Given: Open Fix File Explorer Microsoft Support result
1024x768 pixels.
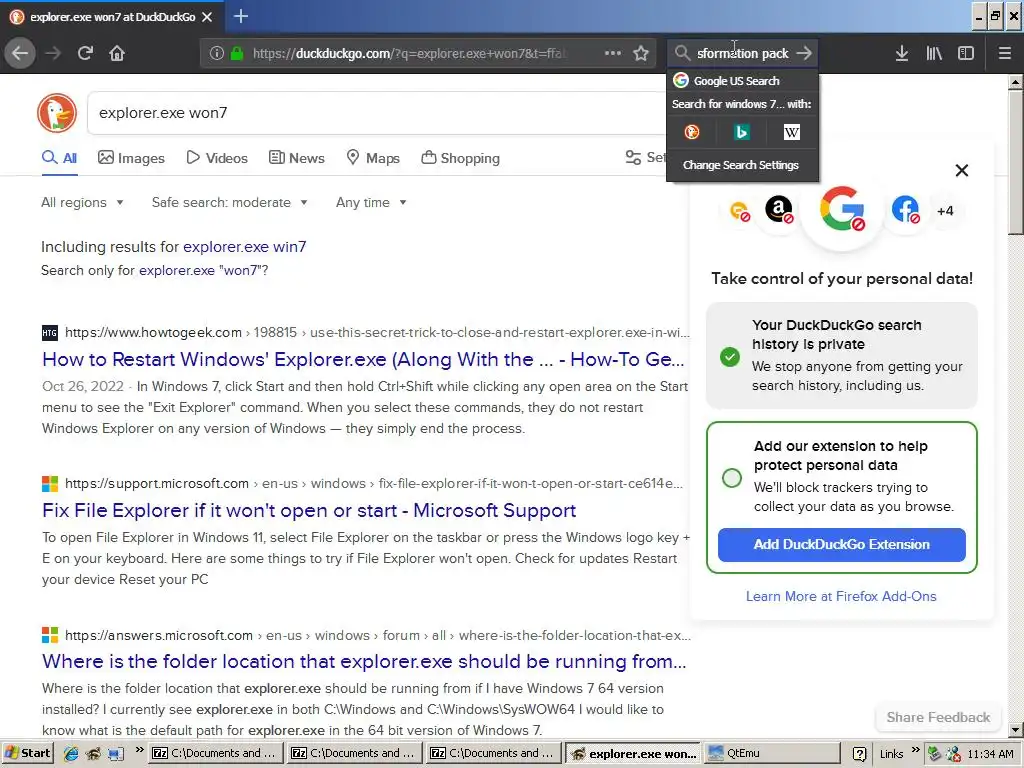Looking at the screenshot, I should click(309, 510).
